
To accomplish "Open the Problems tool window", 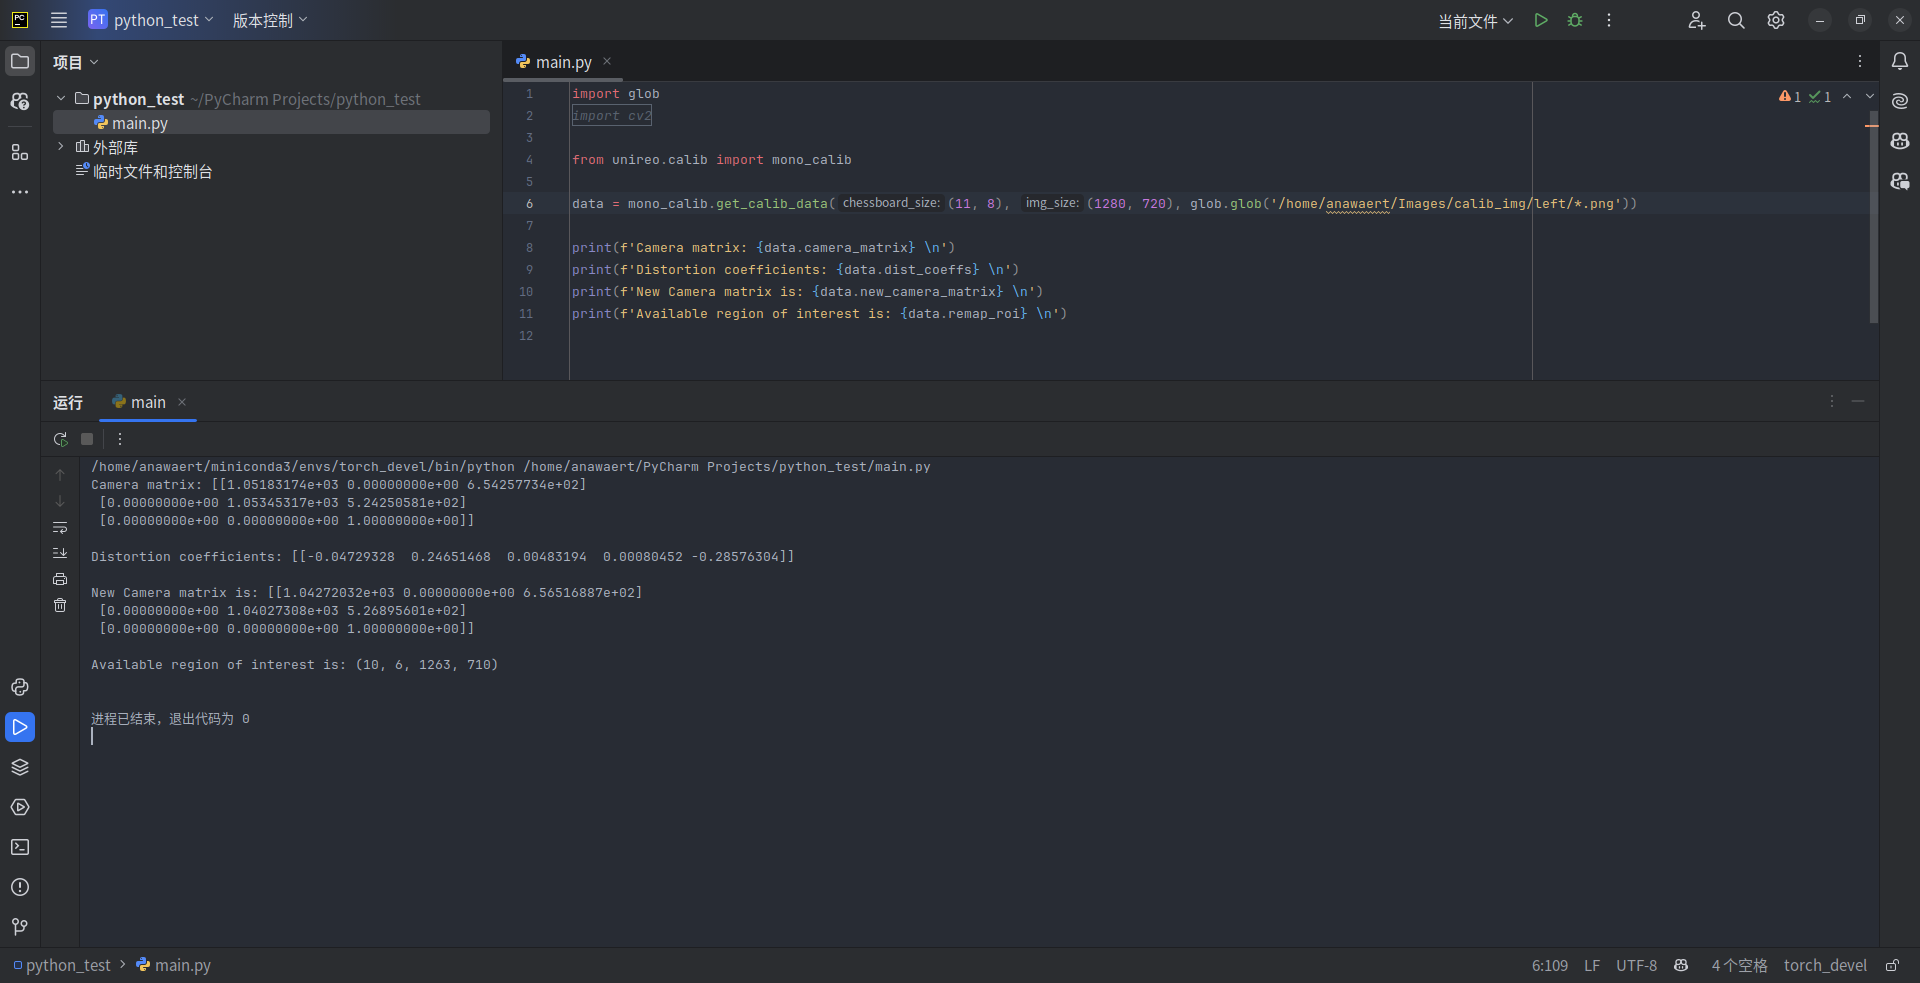I will [x=20, y=887].
